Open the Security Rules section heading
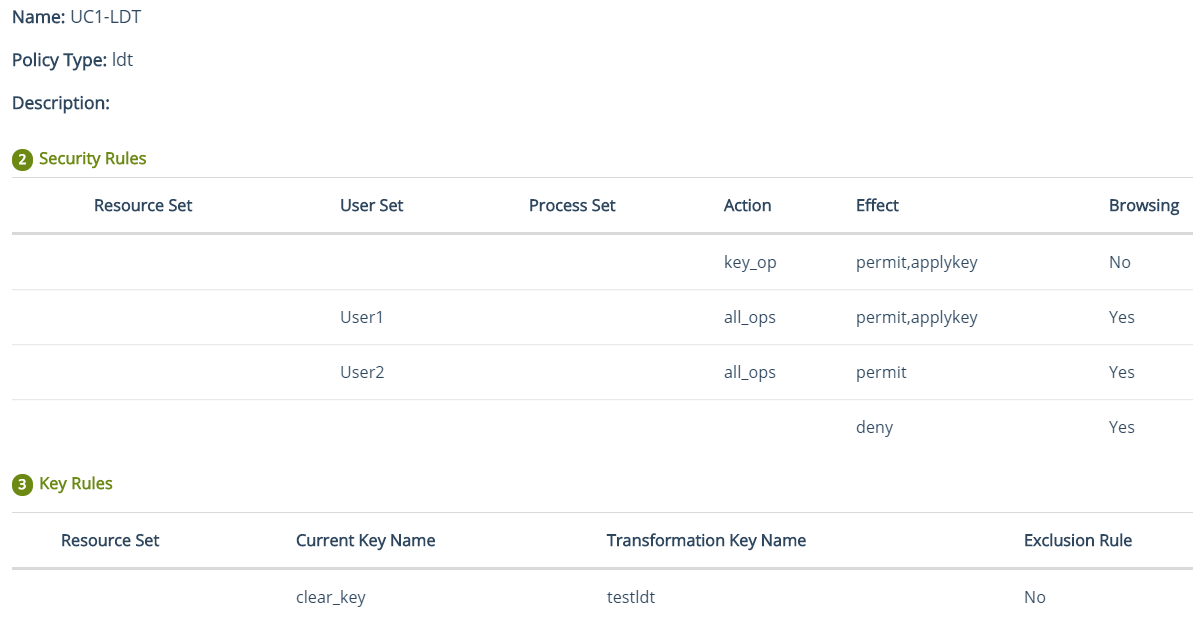 (92, 159)
